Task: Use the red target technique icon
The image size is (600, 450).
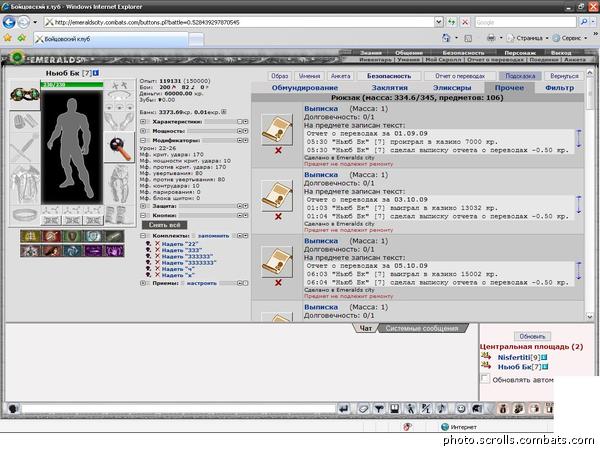Action: point(51,236)
